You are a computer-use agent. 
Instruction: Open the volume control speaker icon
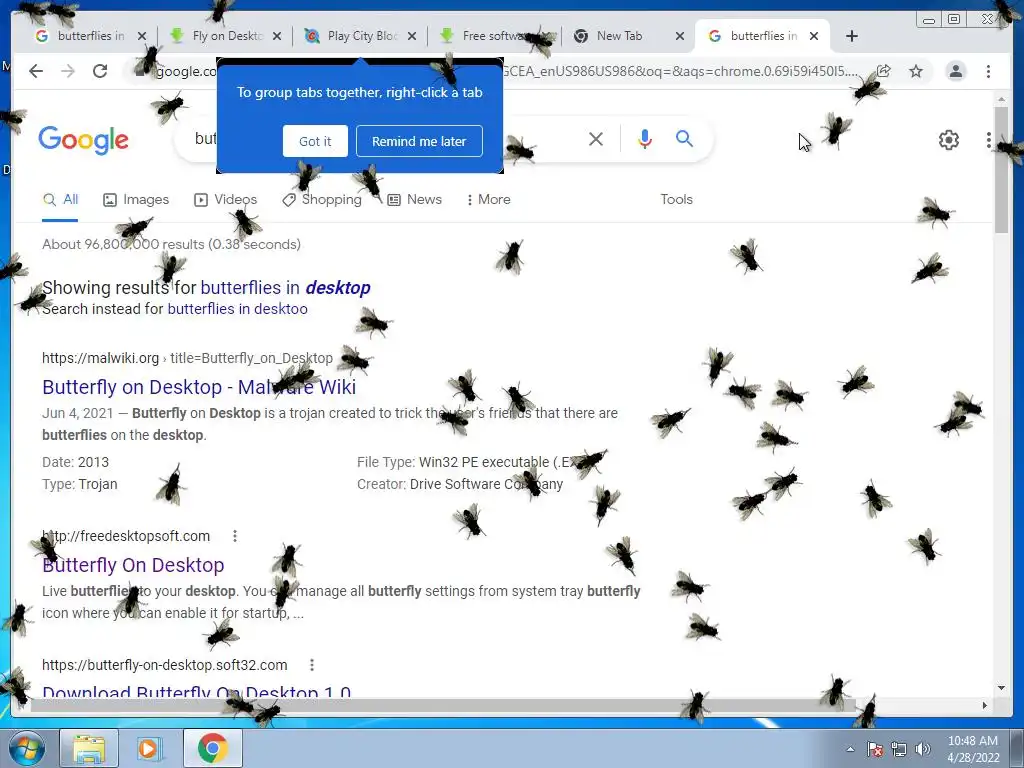pyautogui.click(x=922, y=749)
